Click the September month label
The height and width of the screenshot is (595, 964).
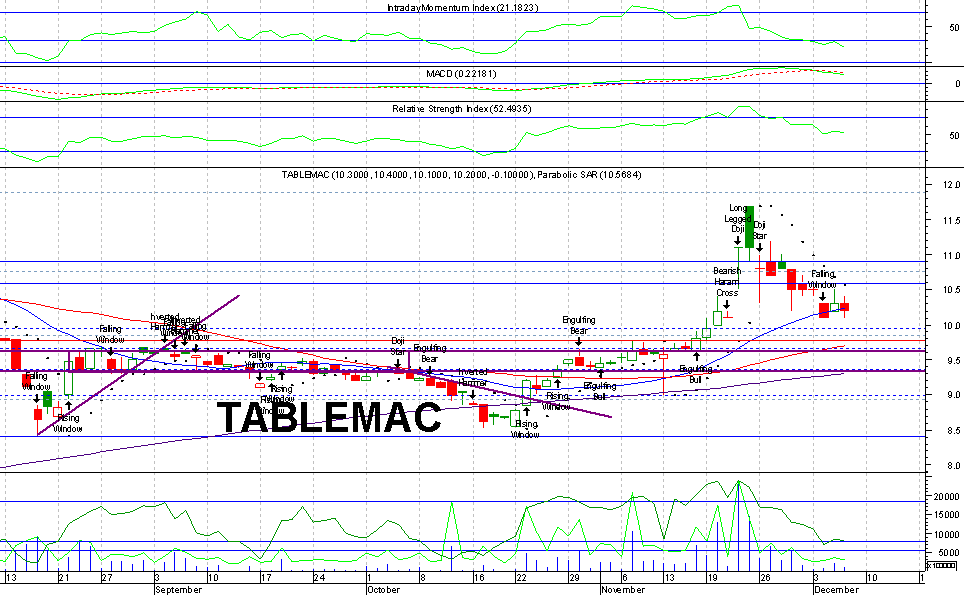click(x=178, y=589)
